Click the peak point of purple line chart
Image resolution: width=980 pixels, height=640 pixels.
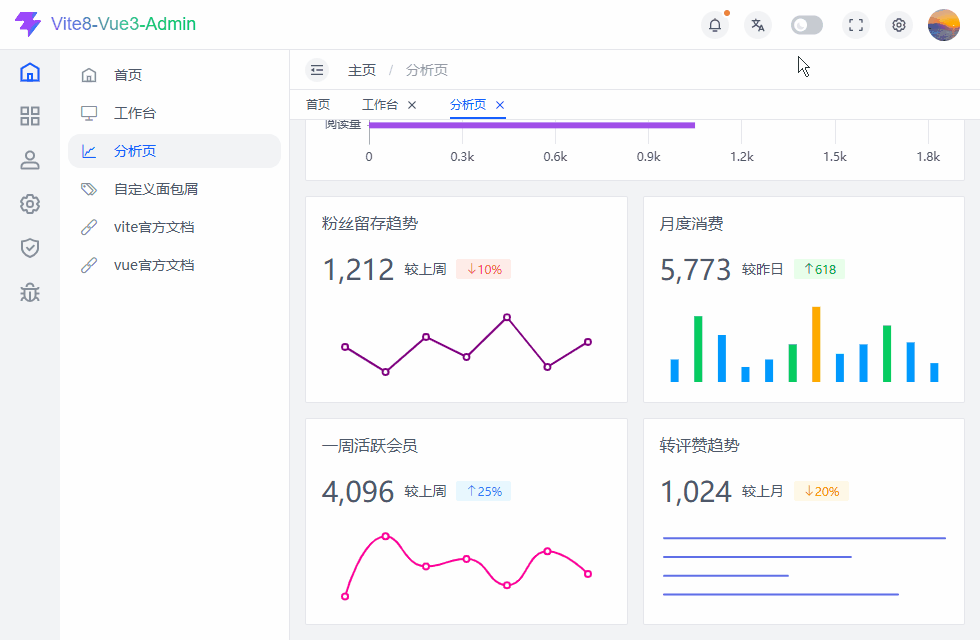[x=507, y=318]
